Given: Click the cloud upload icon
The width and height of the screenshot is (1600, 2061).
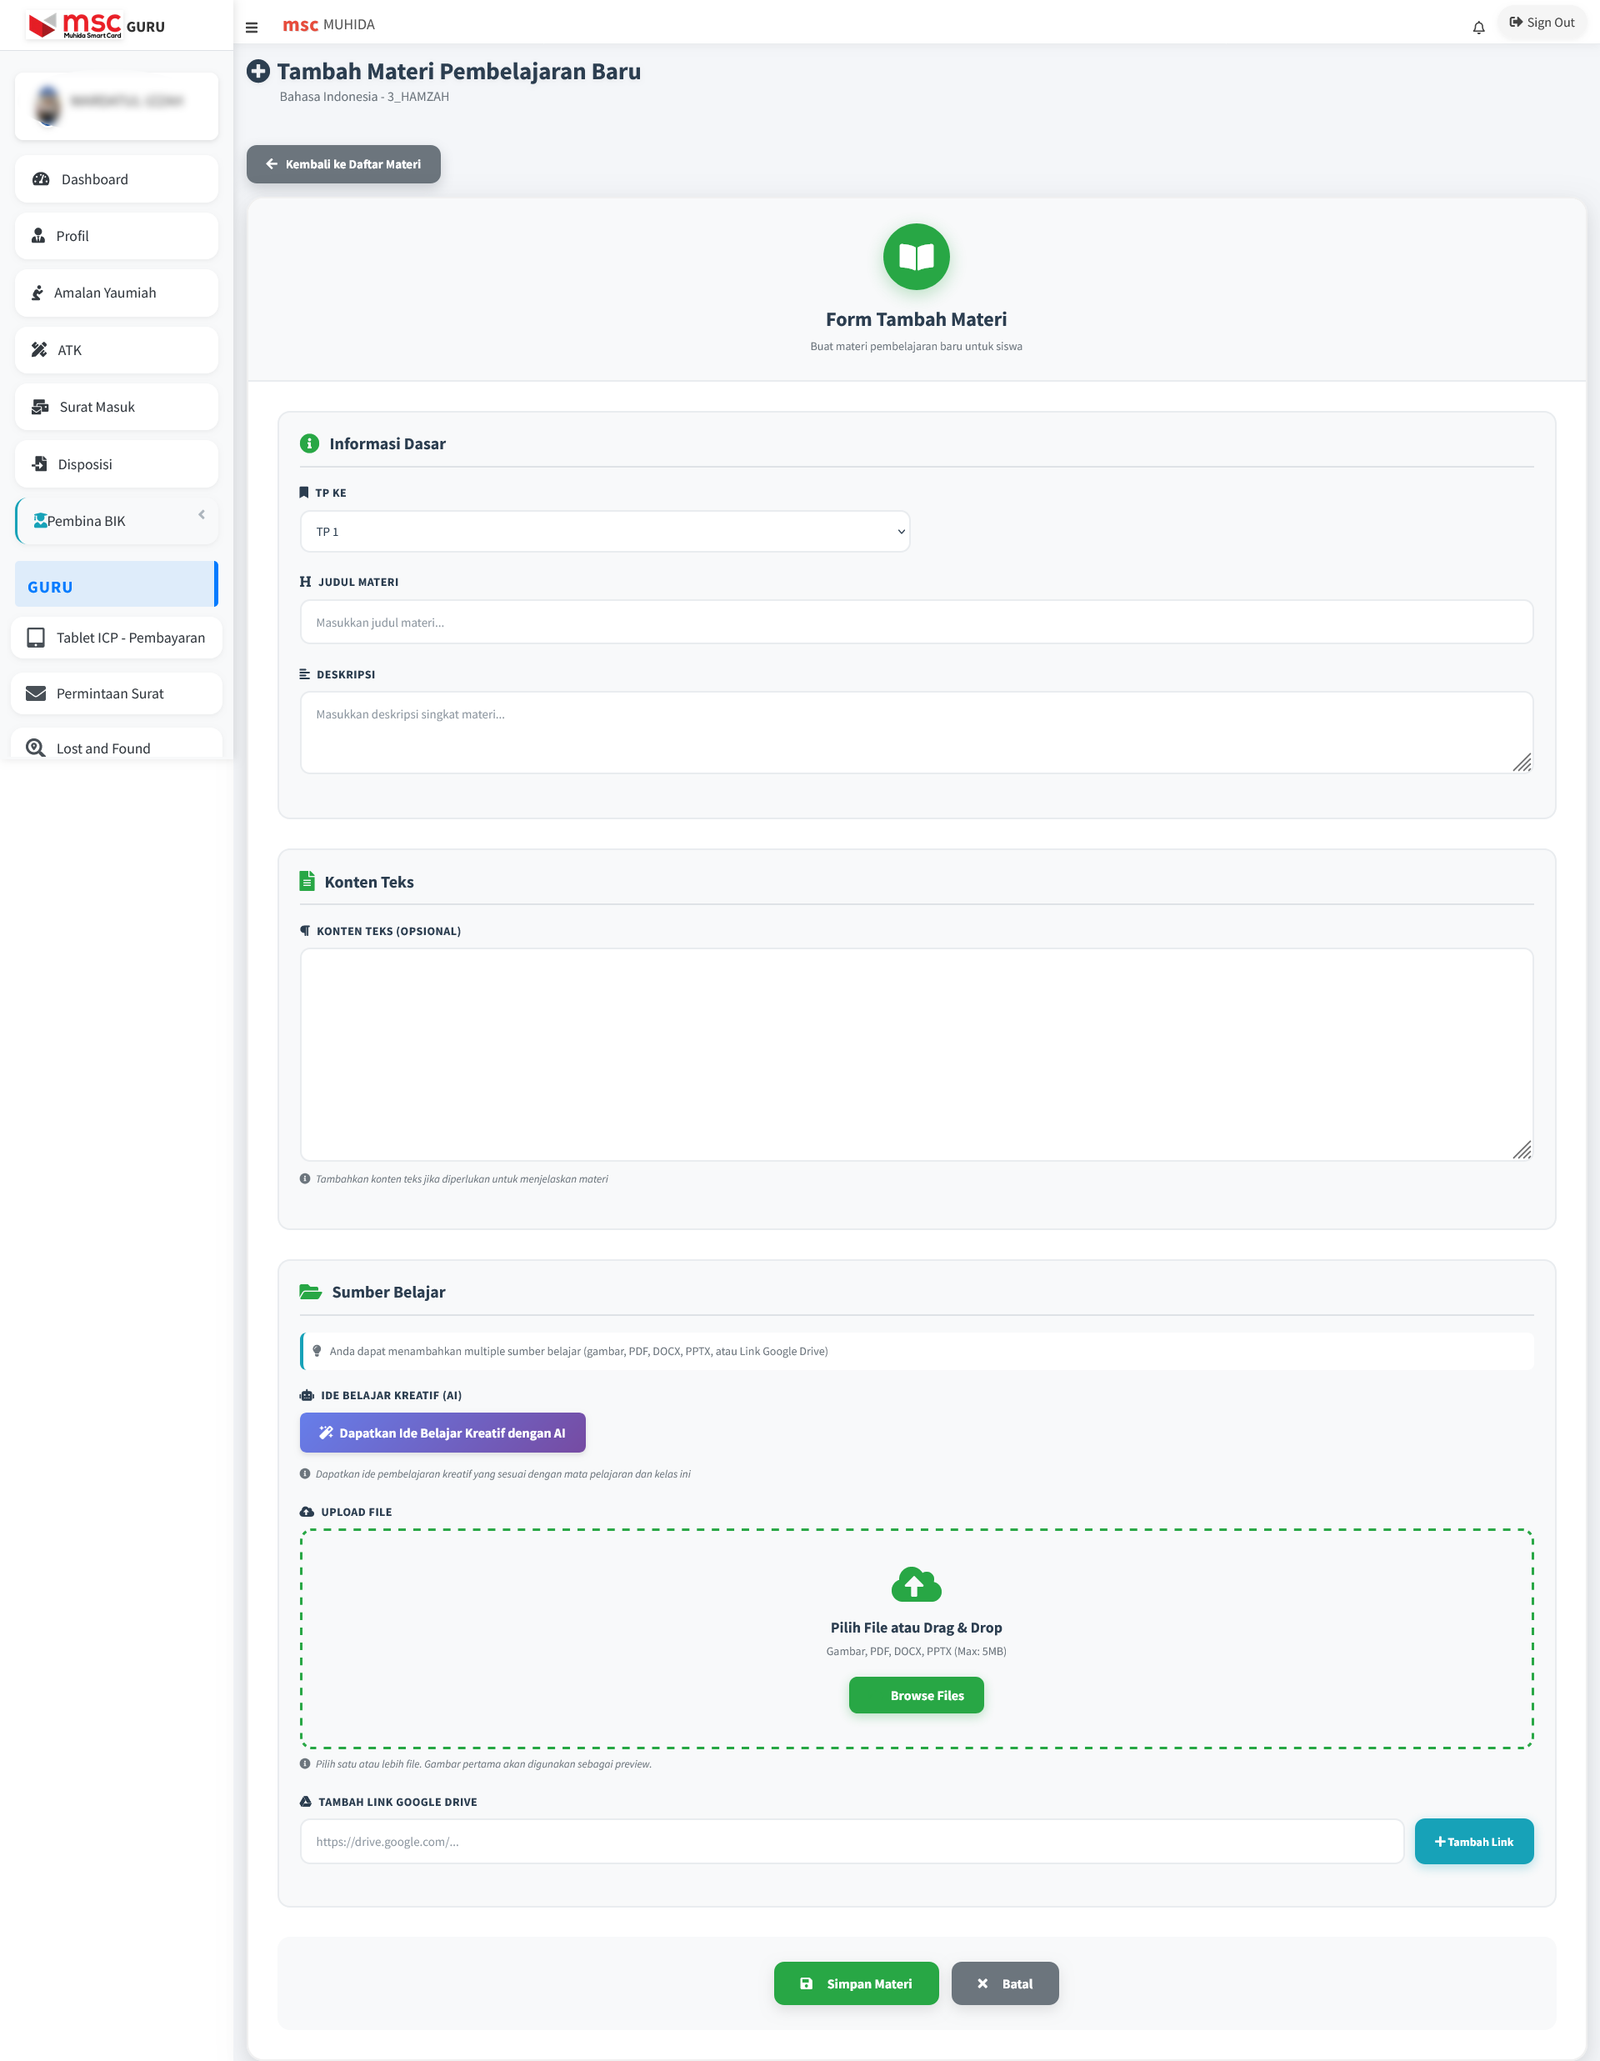Looking at the screenshot, I should pyautogui.click(x=915, y=1585).
